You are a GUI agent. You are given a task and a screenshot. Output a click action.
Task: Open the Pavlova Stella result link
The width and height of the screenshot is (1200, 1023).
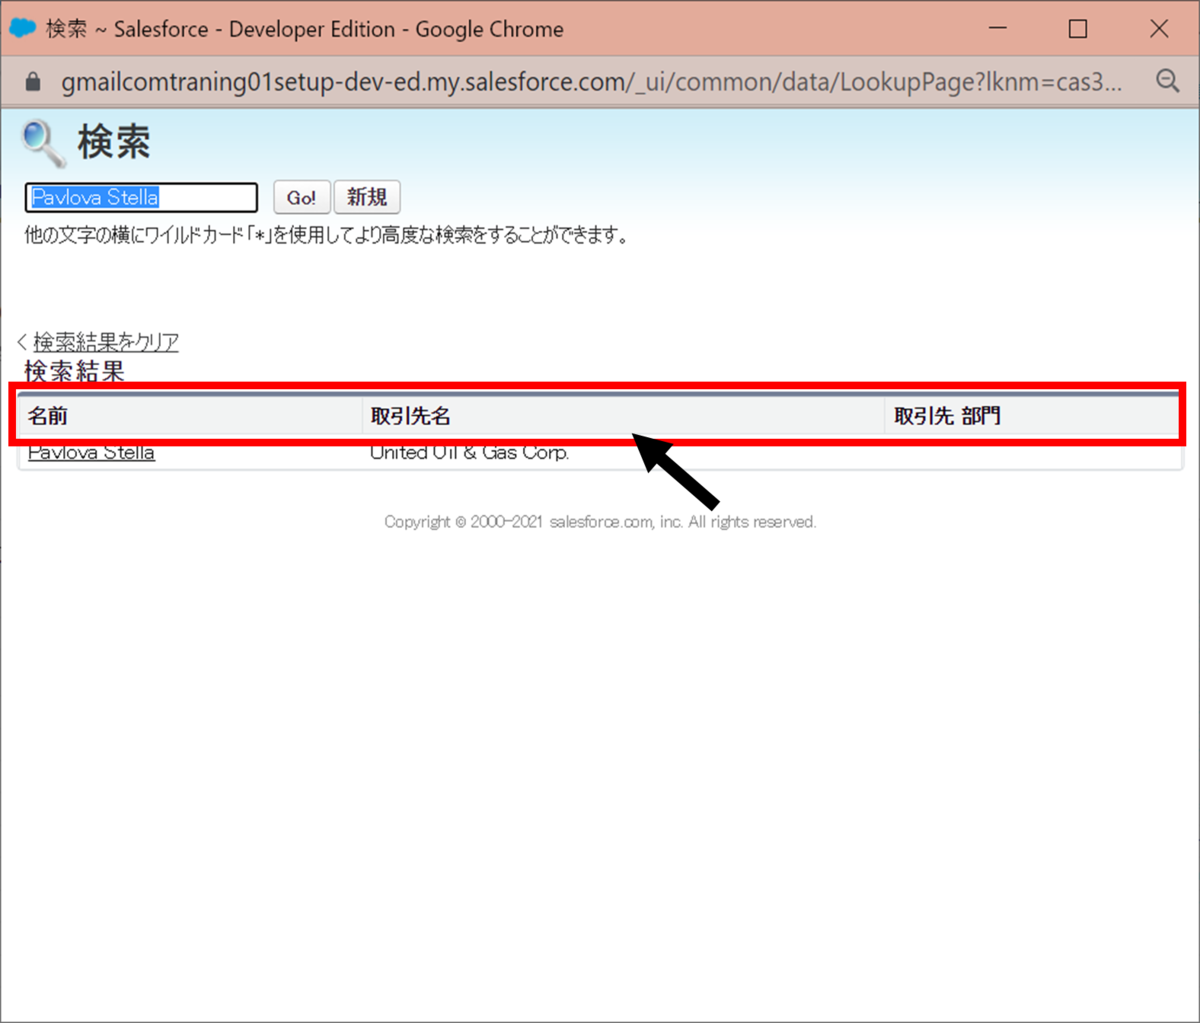91,452
